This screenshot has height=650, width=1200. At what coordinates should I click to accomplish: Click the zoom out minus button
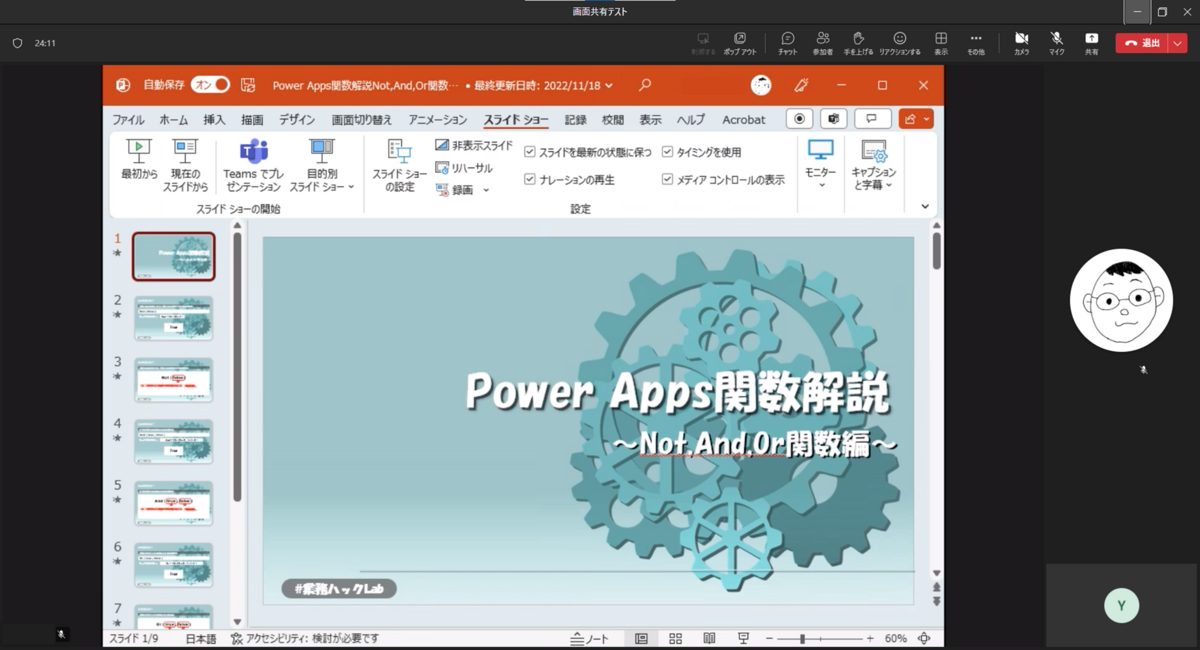pos(769,638)
